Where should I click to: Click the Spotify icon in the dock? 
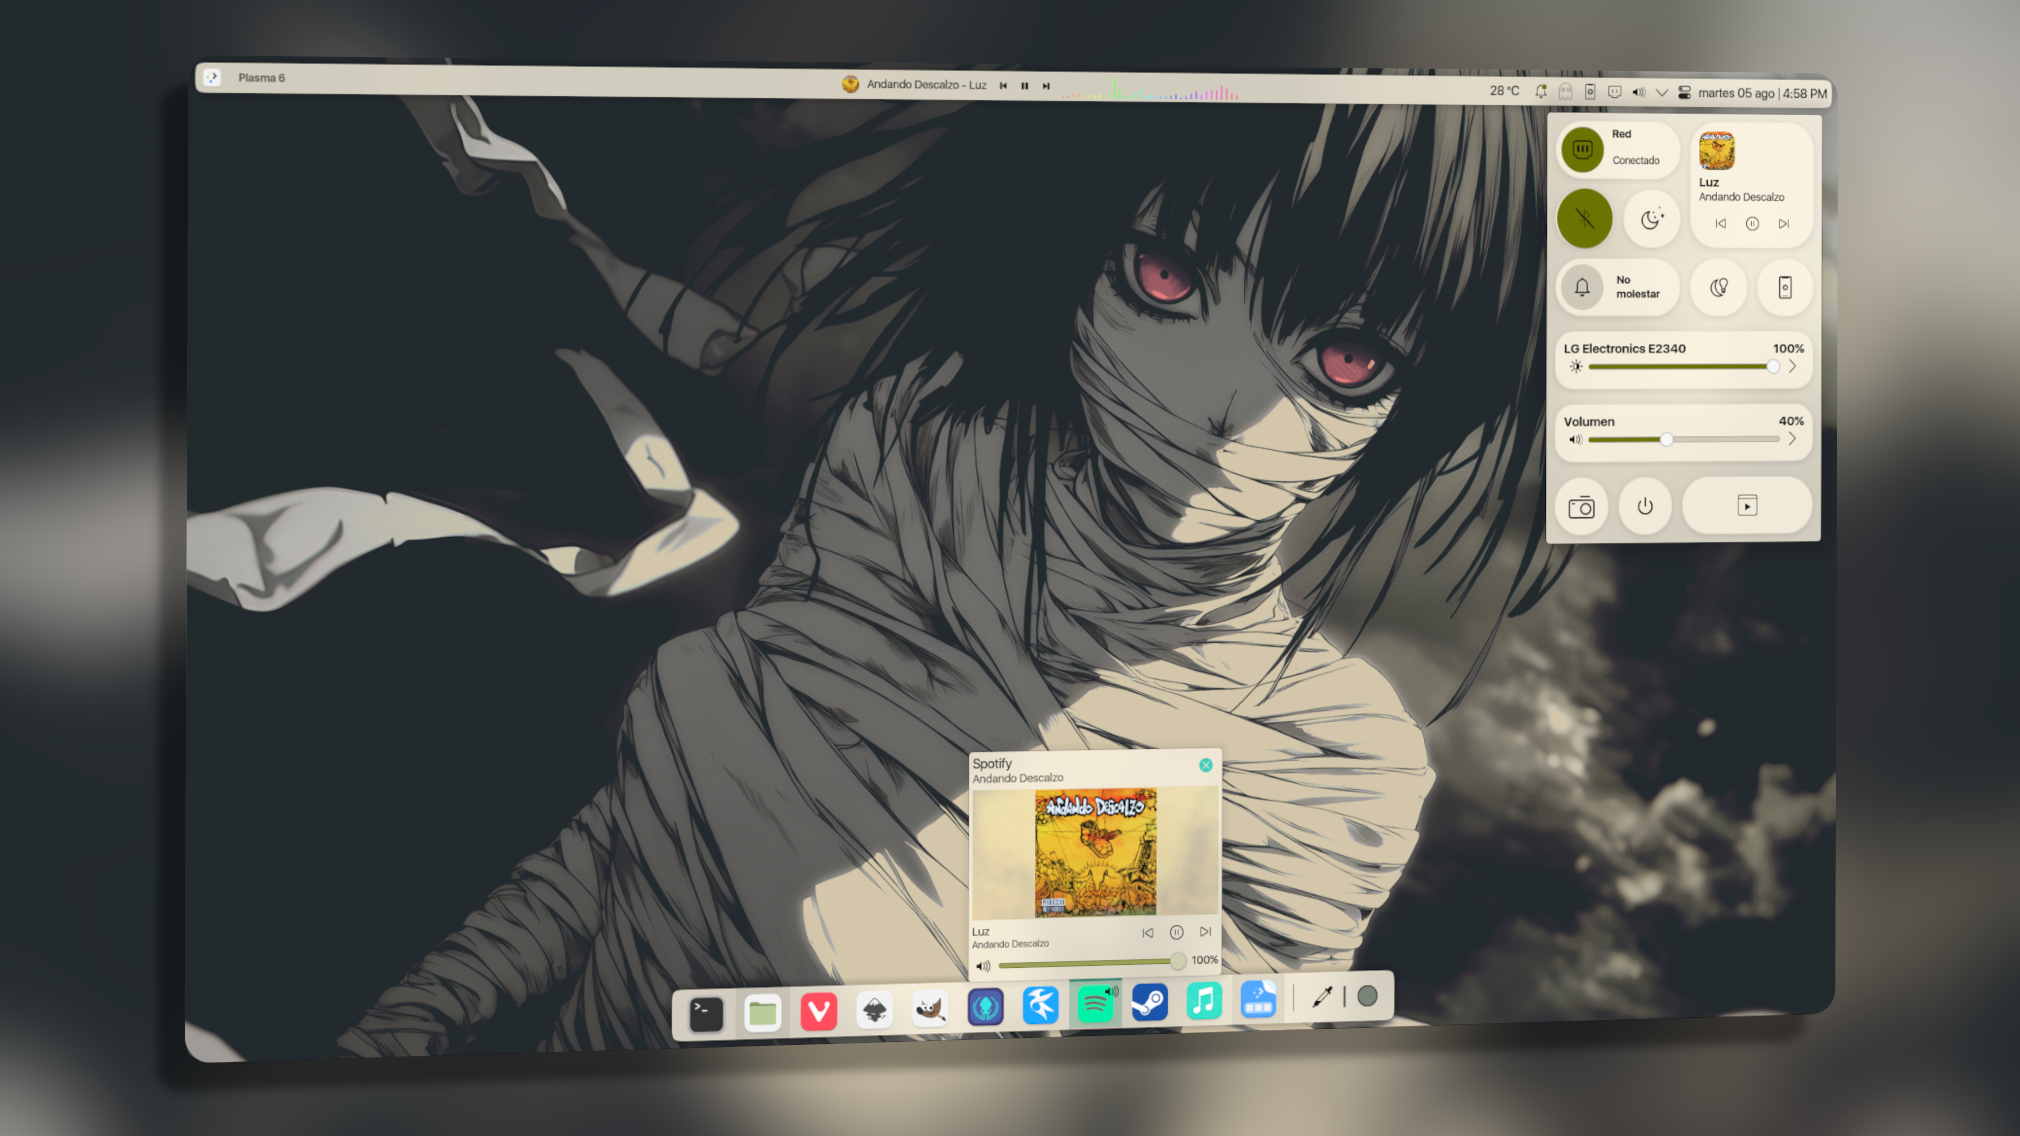pos(1095,1003)
